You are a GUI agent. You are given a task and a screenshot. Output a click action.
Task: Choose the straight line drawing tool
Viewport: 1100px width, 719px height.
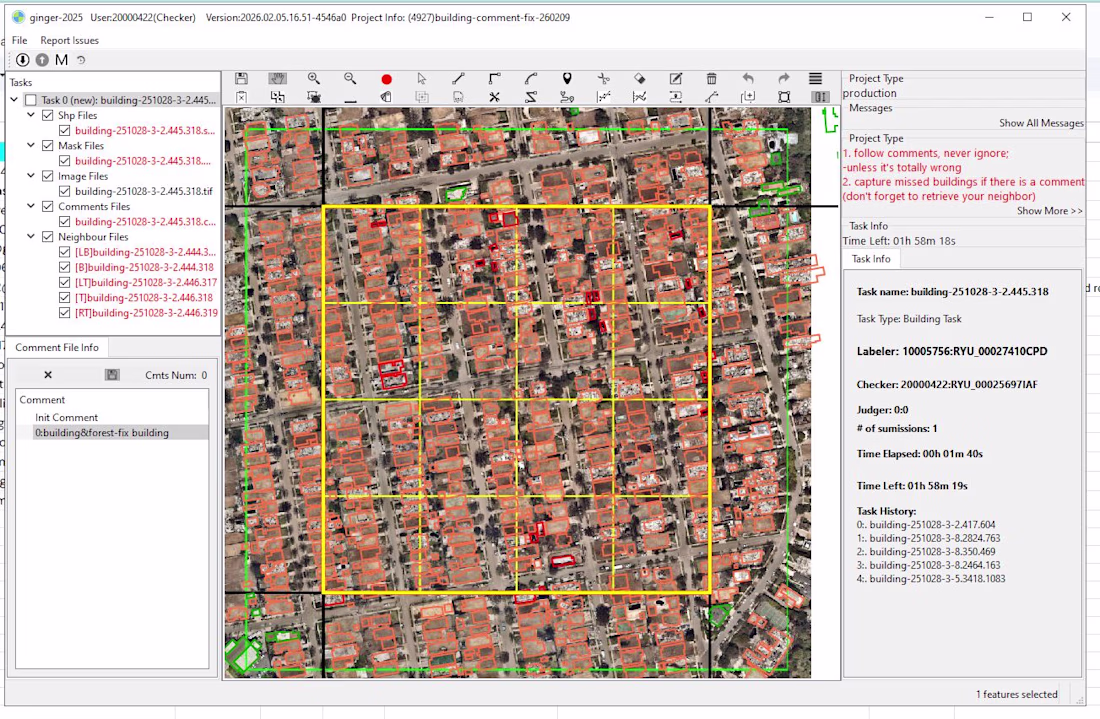point(458,79)
